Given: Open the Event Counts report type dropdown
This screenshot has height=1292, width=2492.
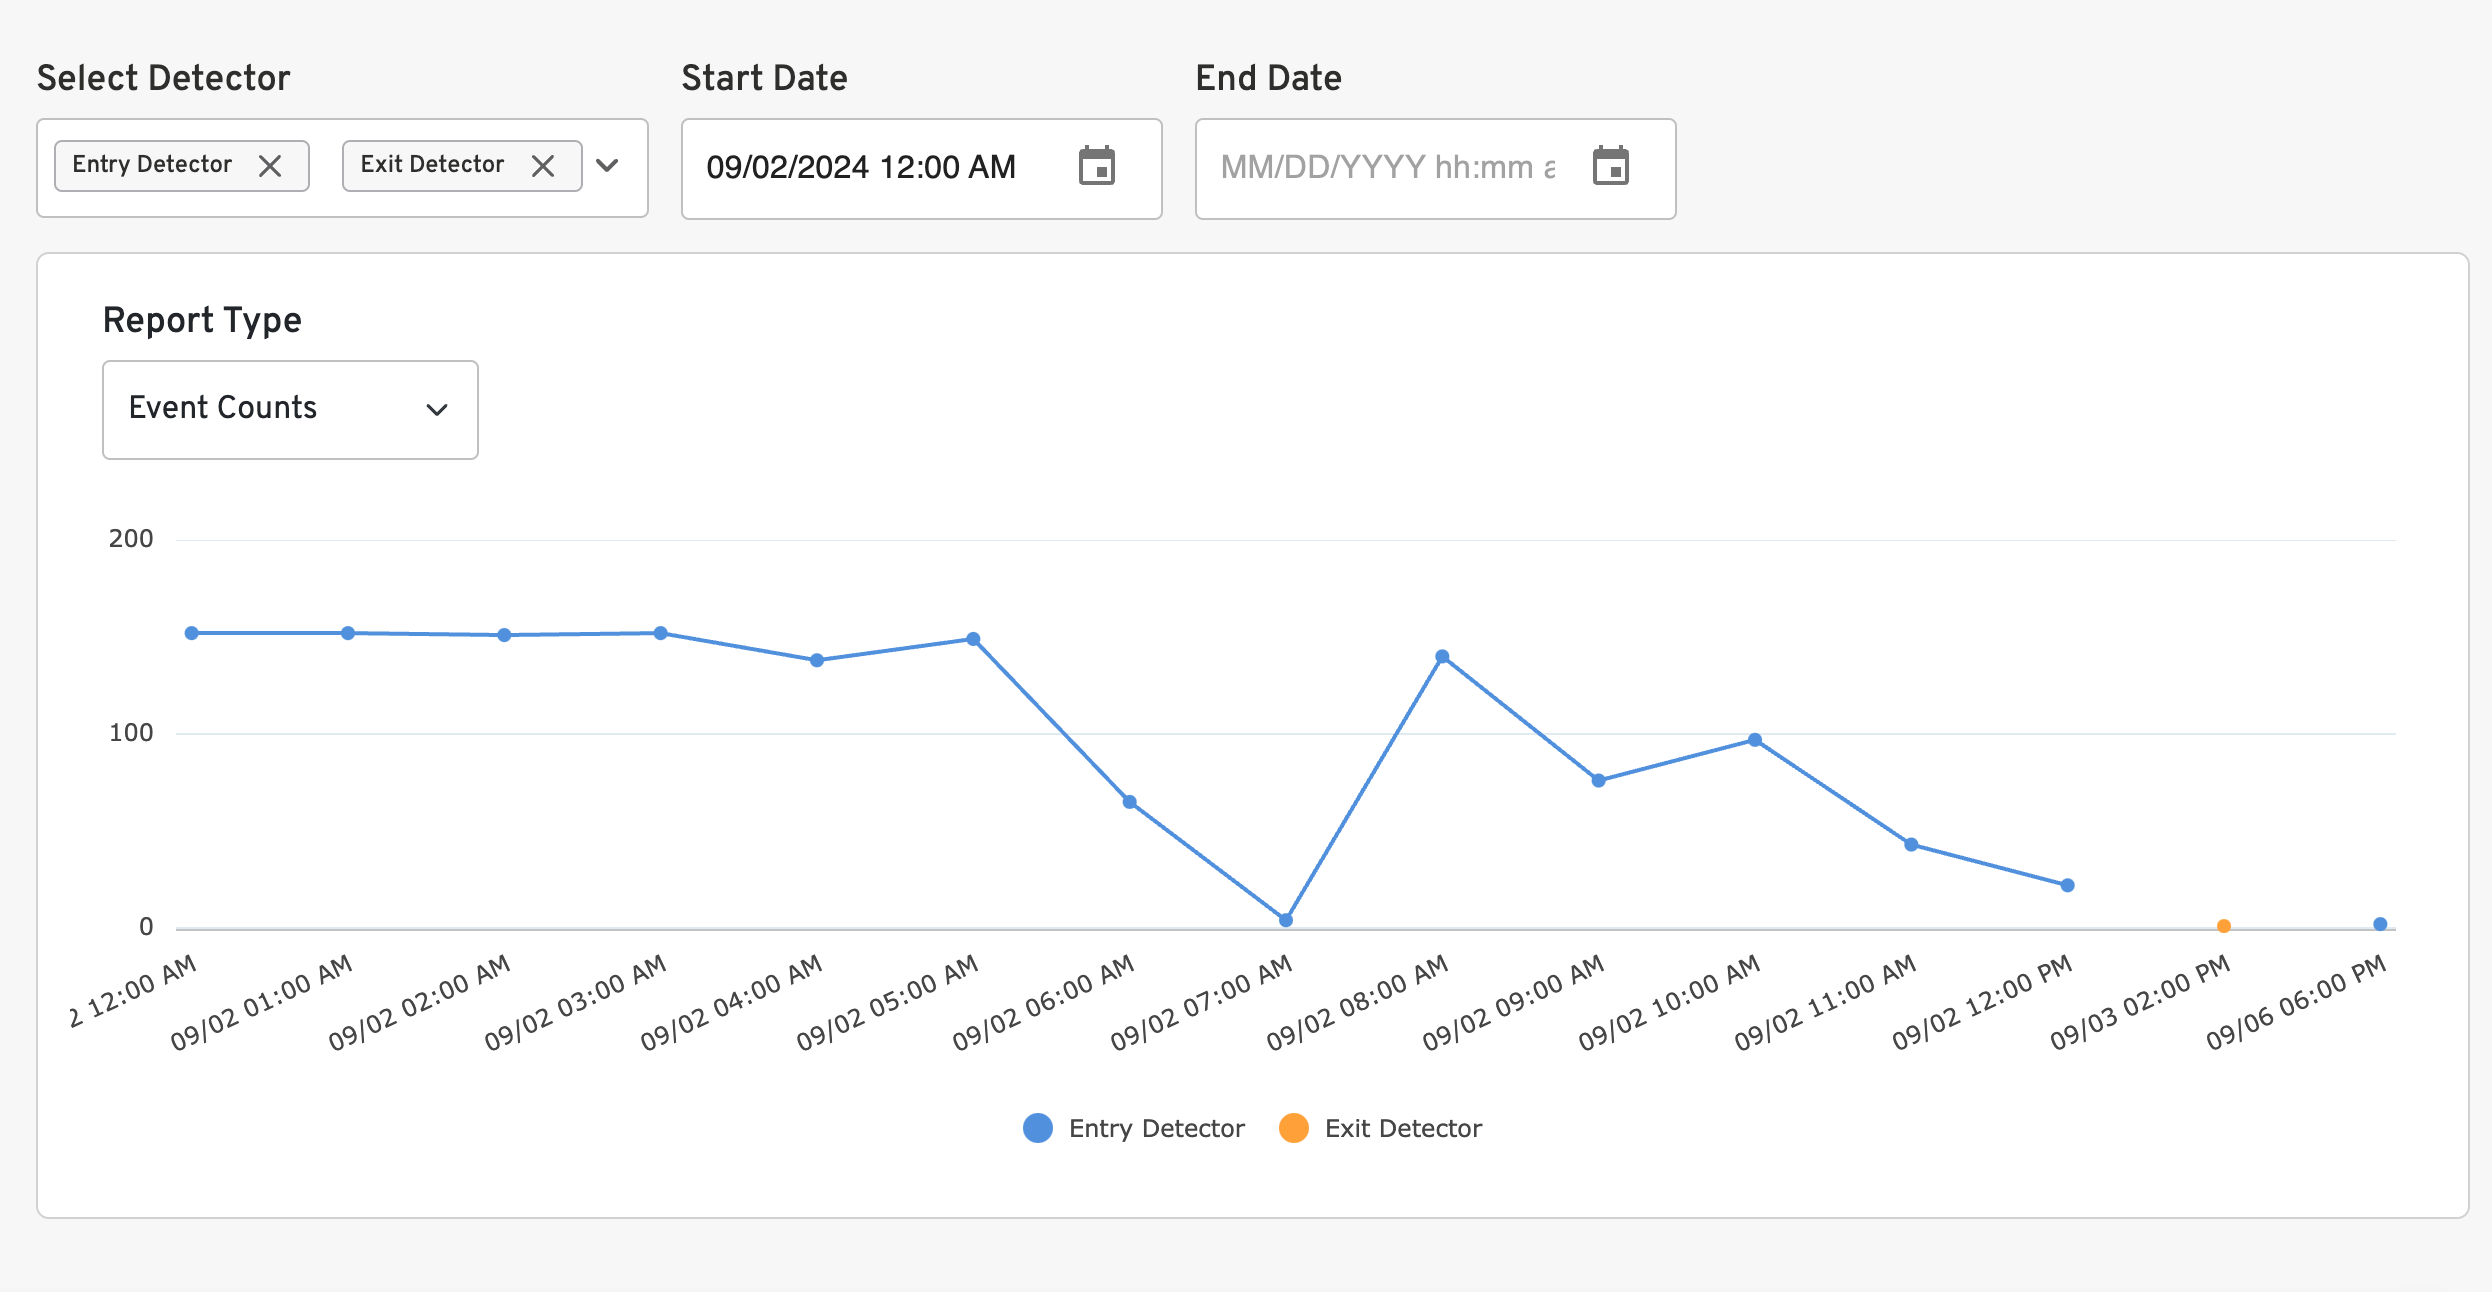Looking at the screenshot, I should pos(290,409).
